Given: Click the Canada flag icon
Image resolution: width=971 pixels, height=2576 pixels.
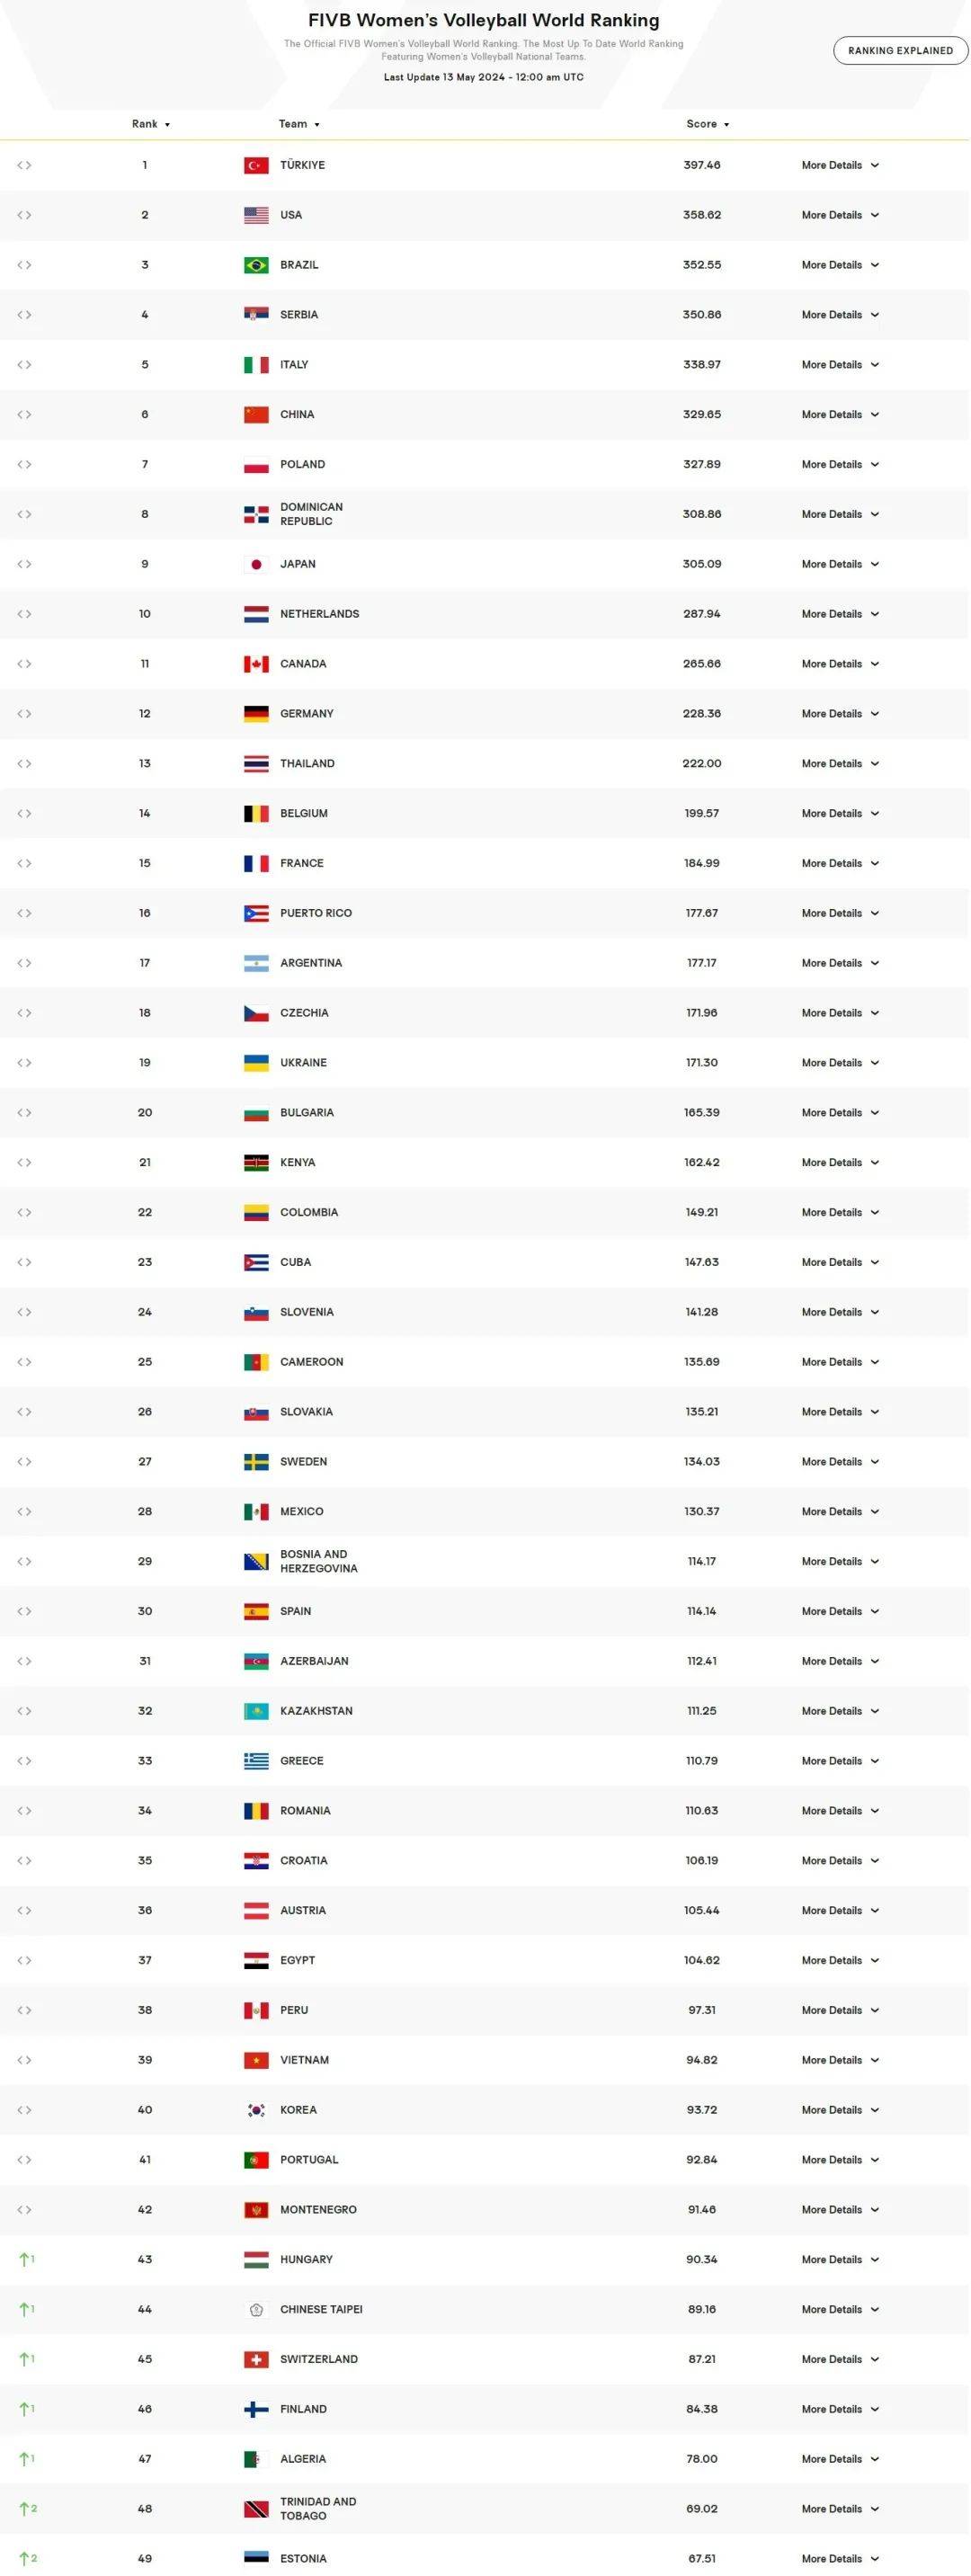Looking at the screenshot, I should [256, 664].
